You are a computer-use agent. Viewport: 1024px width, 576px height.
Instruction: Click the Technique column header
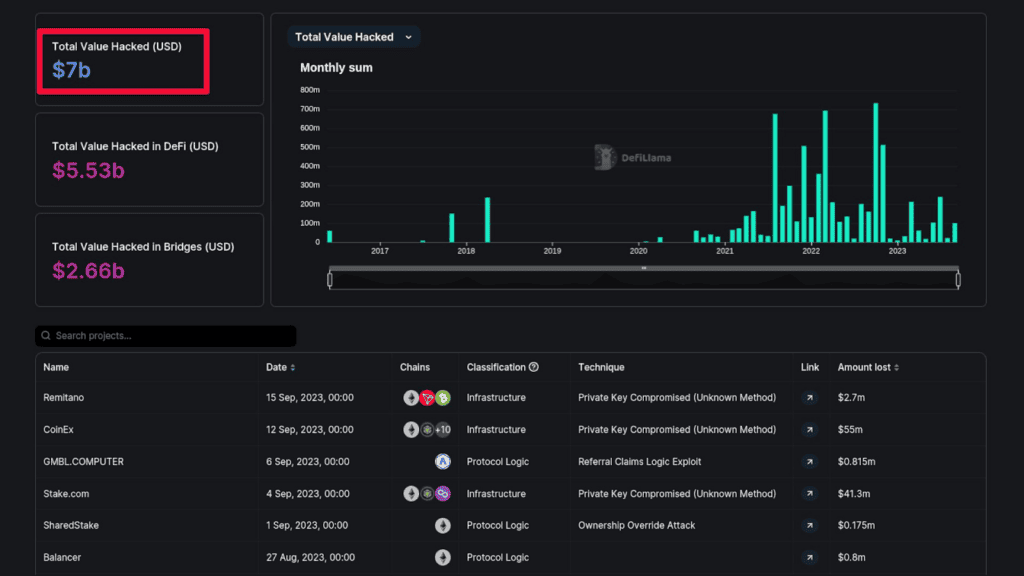pos(601,367)
